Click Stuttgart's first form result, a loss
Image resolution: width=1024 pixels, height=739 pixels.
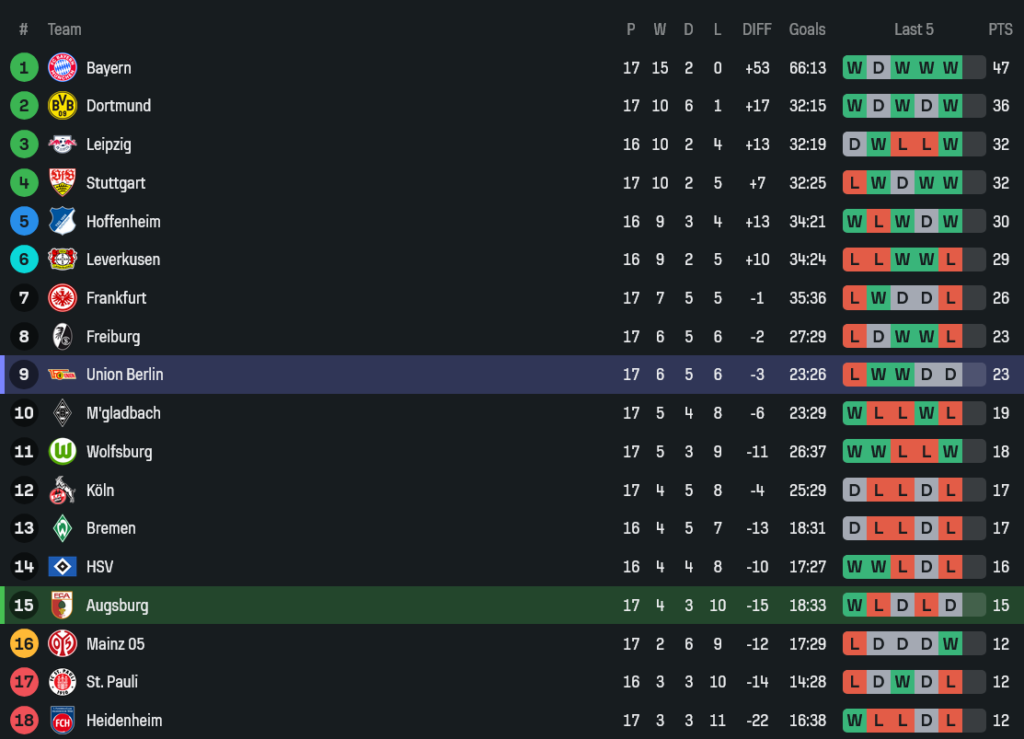(854, 183)
